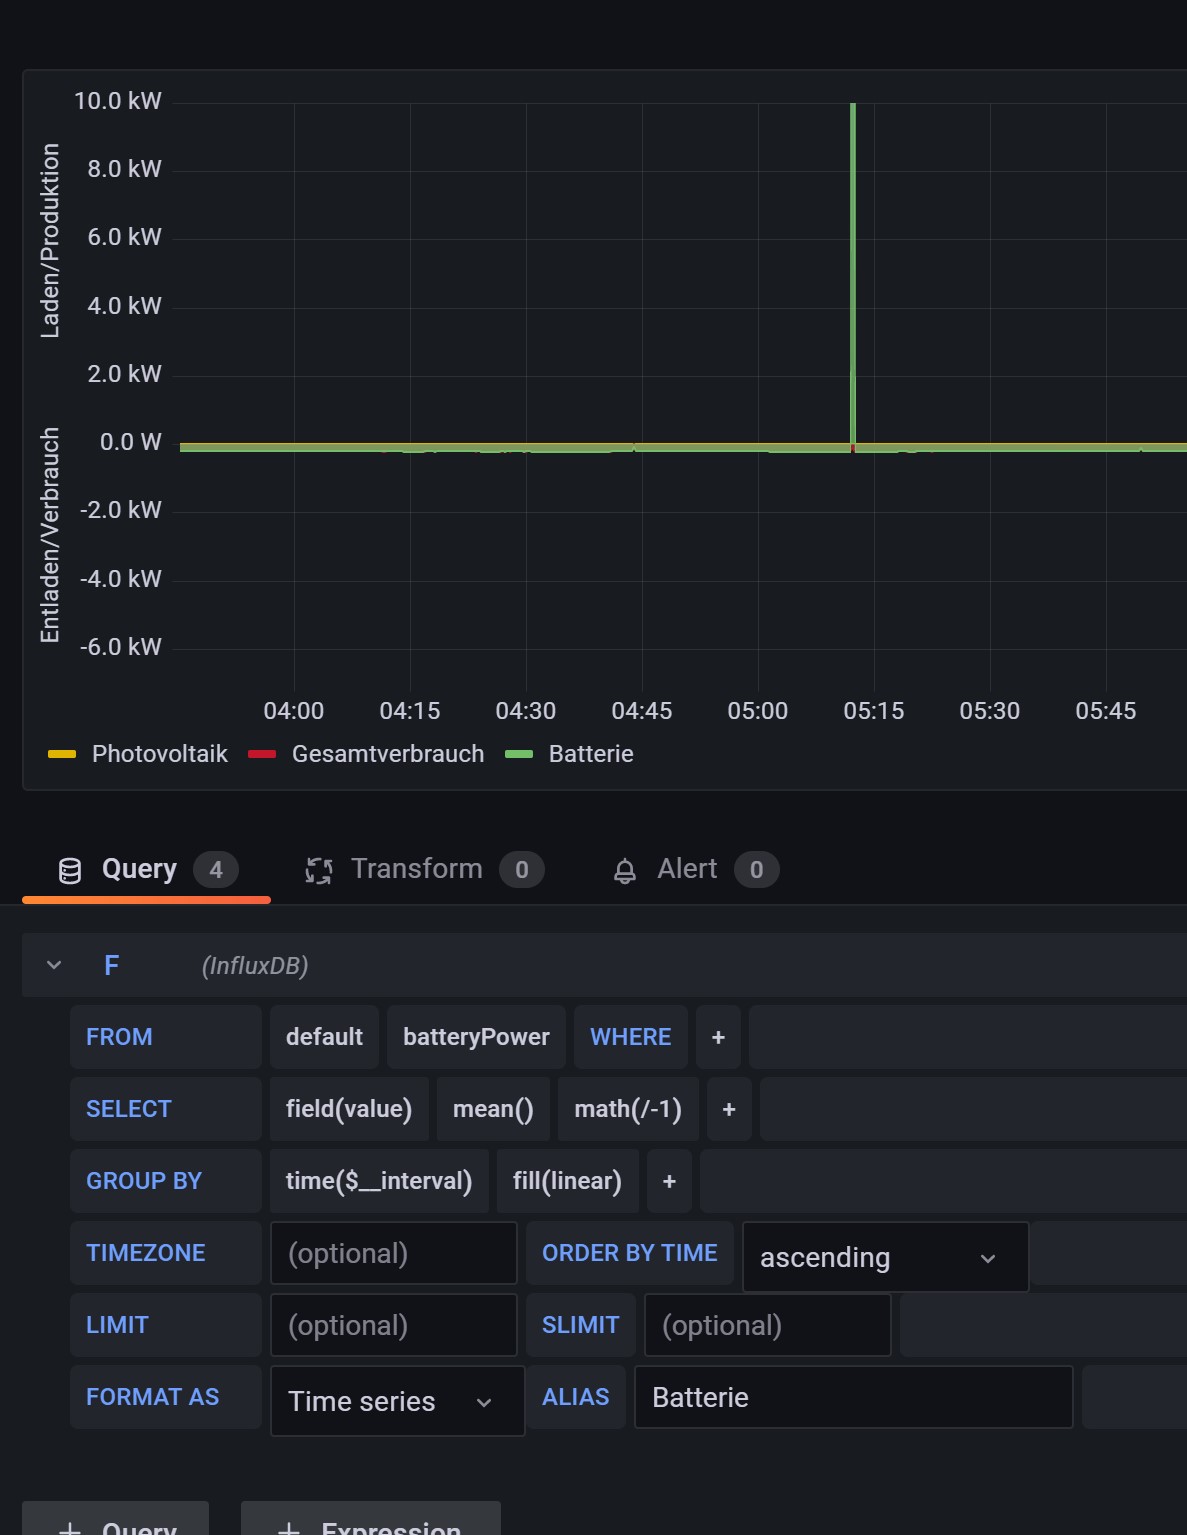Click the bell icon on the Alert tab
The height and width of the screenshot is (1535, 1187).
[x=626, y=869]
